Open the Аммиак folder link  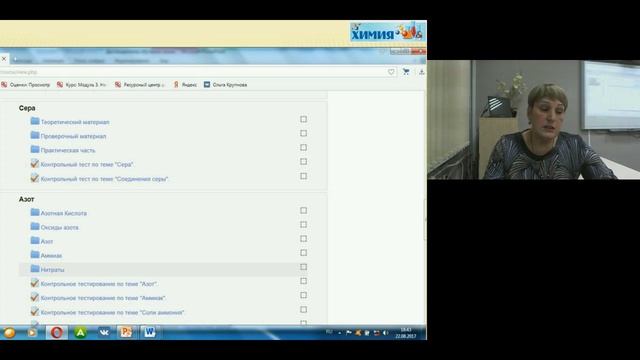(51, 256)
